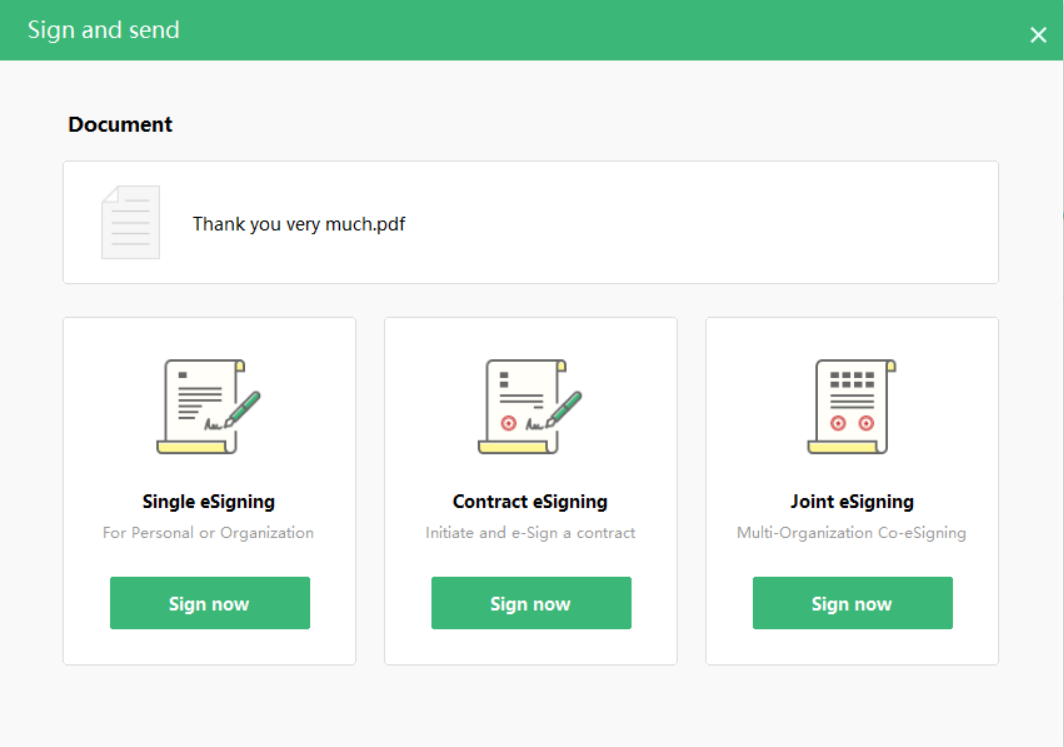The image size is (1064, 747).
Task: Select the Thank you very much.pdf filename
Action: [x=298, y=224]
